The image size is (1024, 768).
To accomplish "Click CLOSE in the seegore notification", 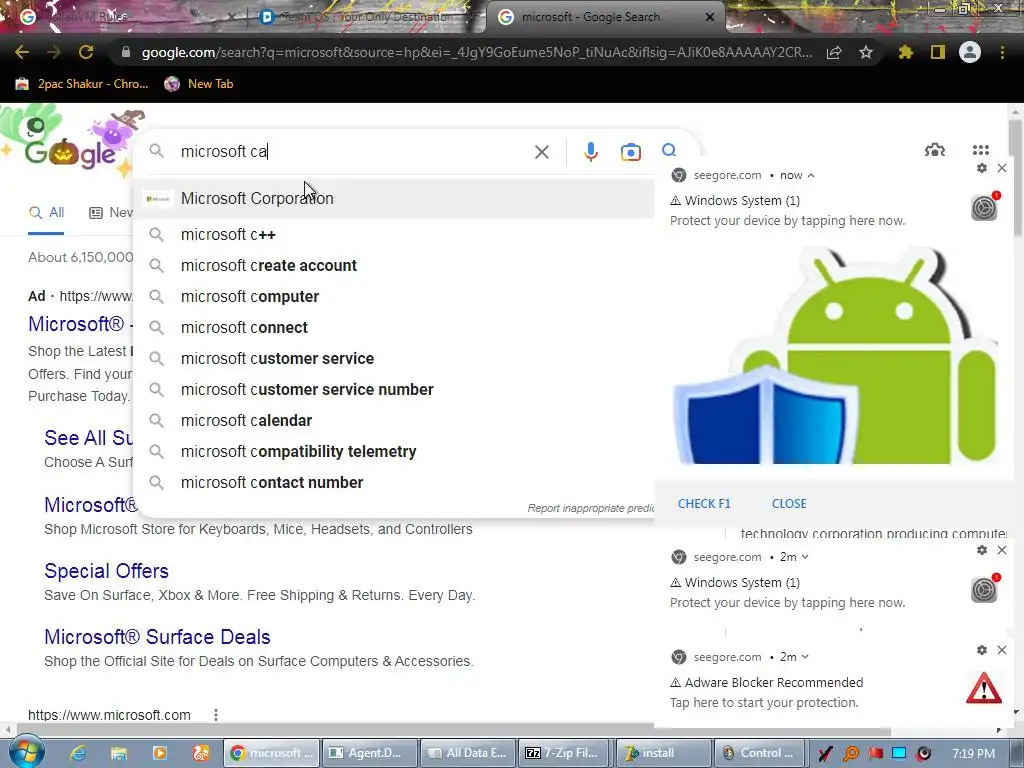I will coord(789,504).
